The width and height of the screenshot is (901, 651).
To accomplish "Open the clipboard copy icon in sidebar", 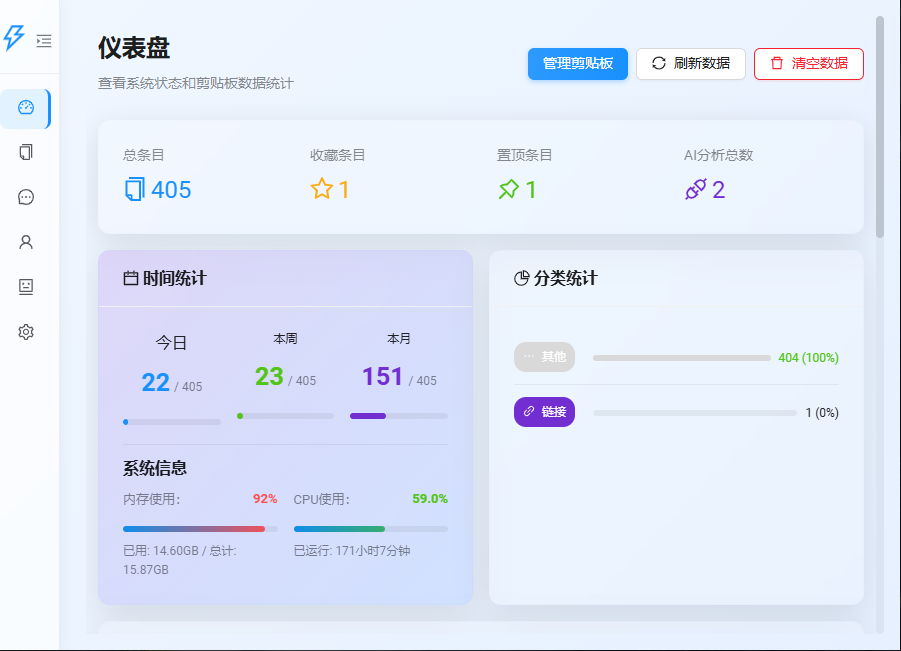I will click(26, 153).
